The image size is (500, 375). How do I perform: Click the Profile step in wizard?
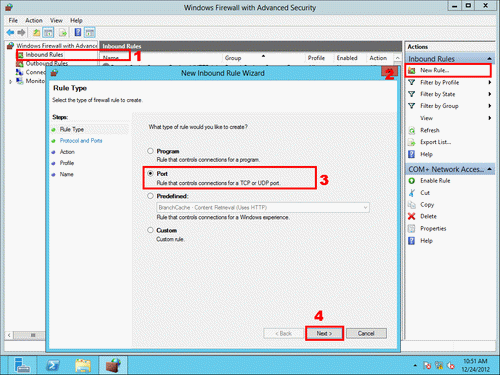pos(67,163)
